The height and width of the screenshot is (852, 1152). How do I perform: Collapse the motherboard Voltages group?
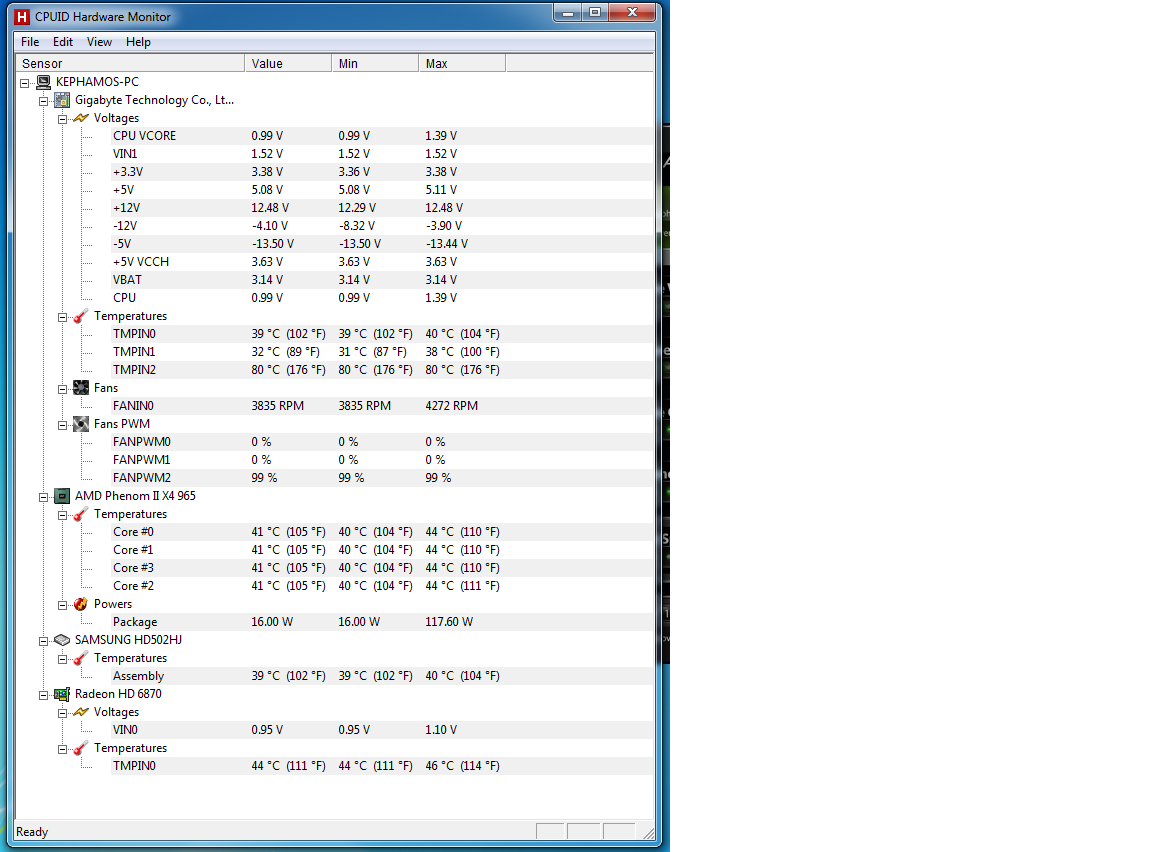coord(62,119)
